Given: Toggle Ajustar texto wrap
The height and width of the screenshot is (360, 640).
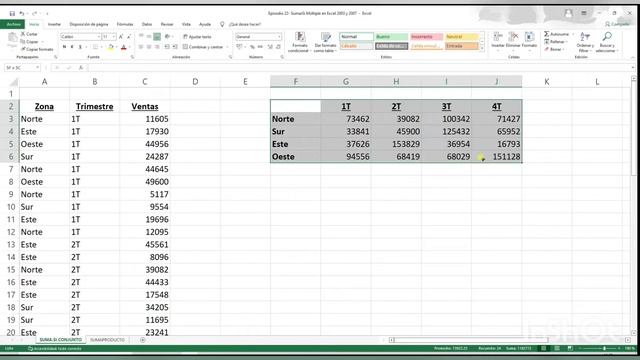Looking at the screenshot, I should pos(197,37).
